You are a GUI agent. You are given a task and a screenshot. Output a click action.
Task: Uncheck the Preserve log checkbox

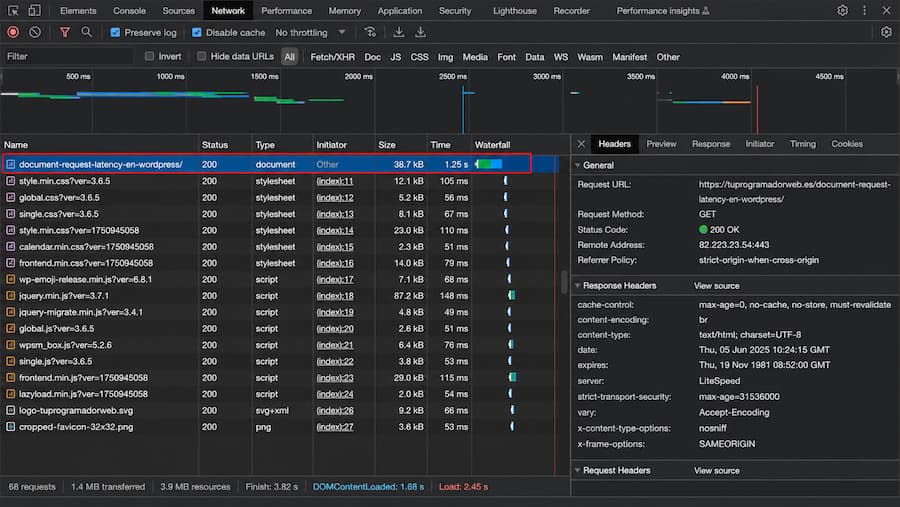pyautogui.click(x=115, y=33)
